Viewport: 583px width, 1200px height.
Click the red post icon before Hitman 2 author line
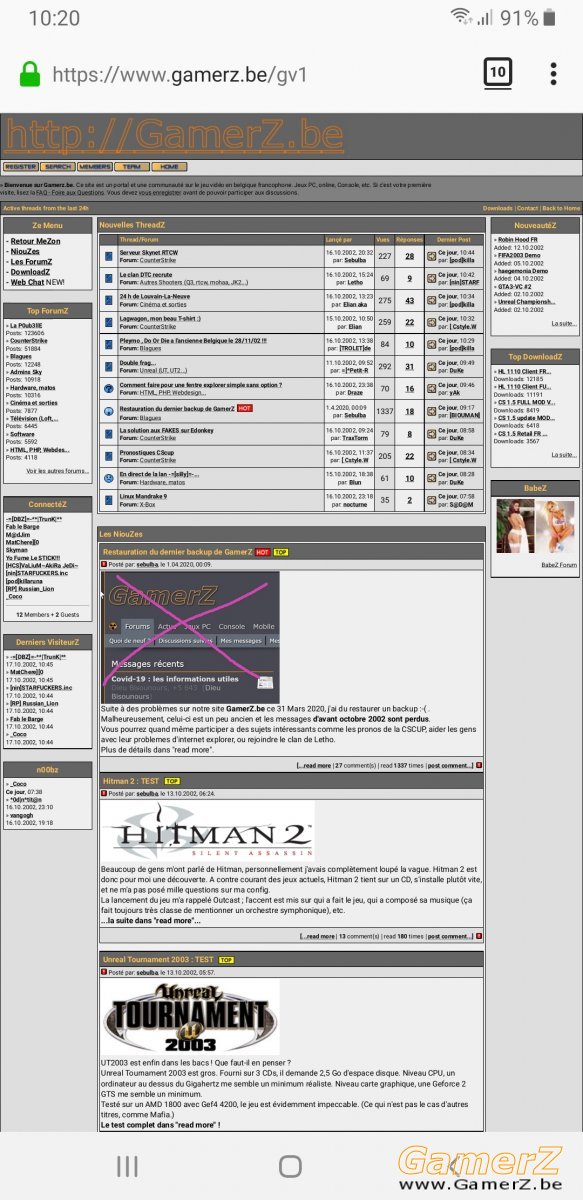click(104, 793)
